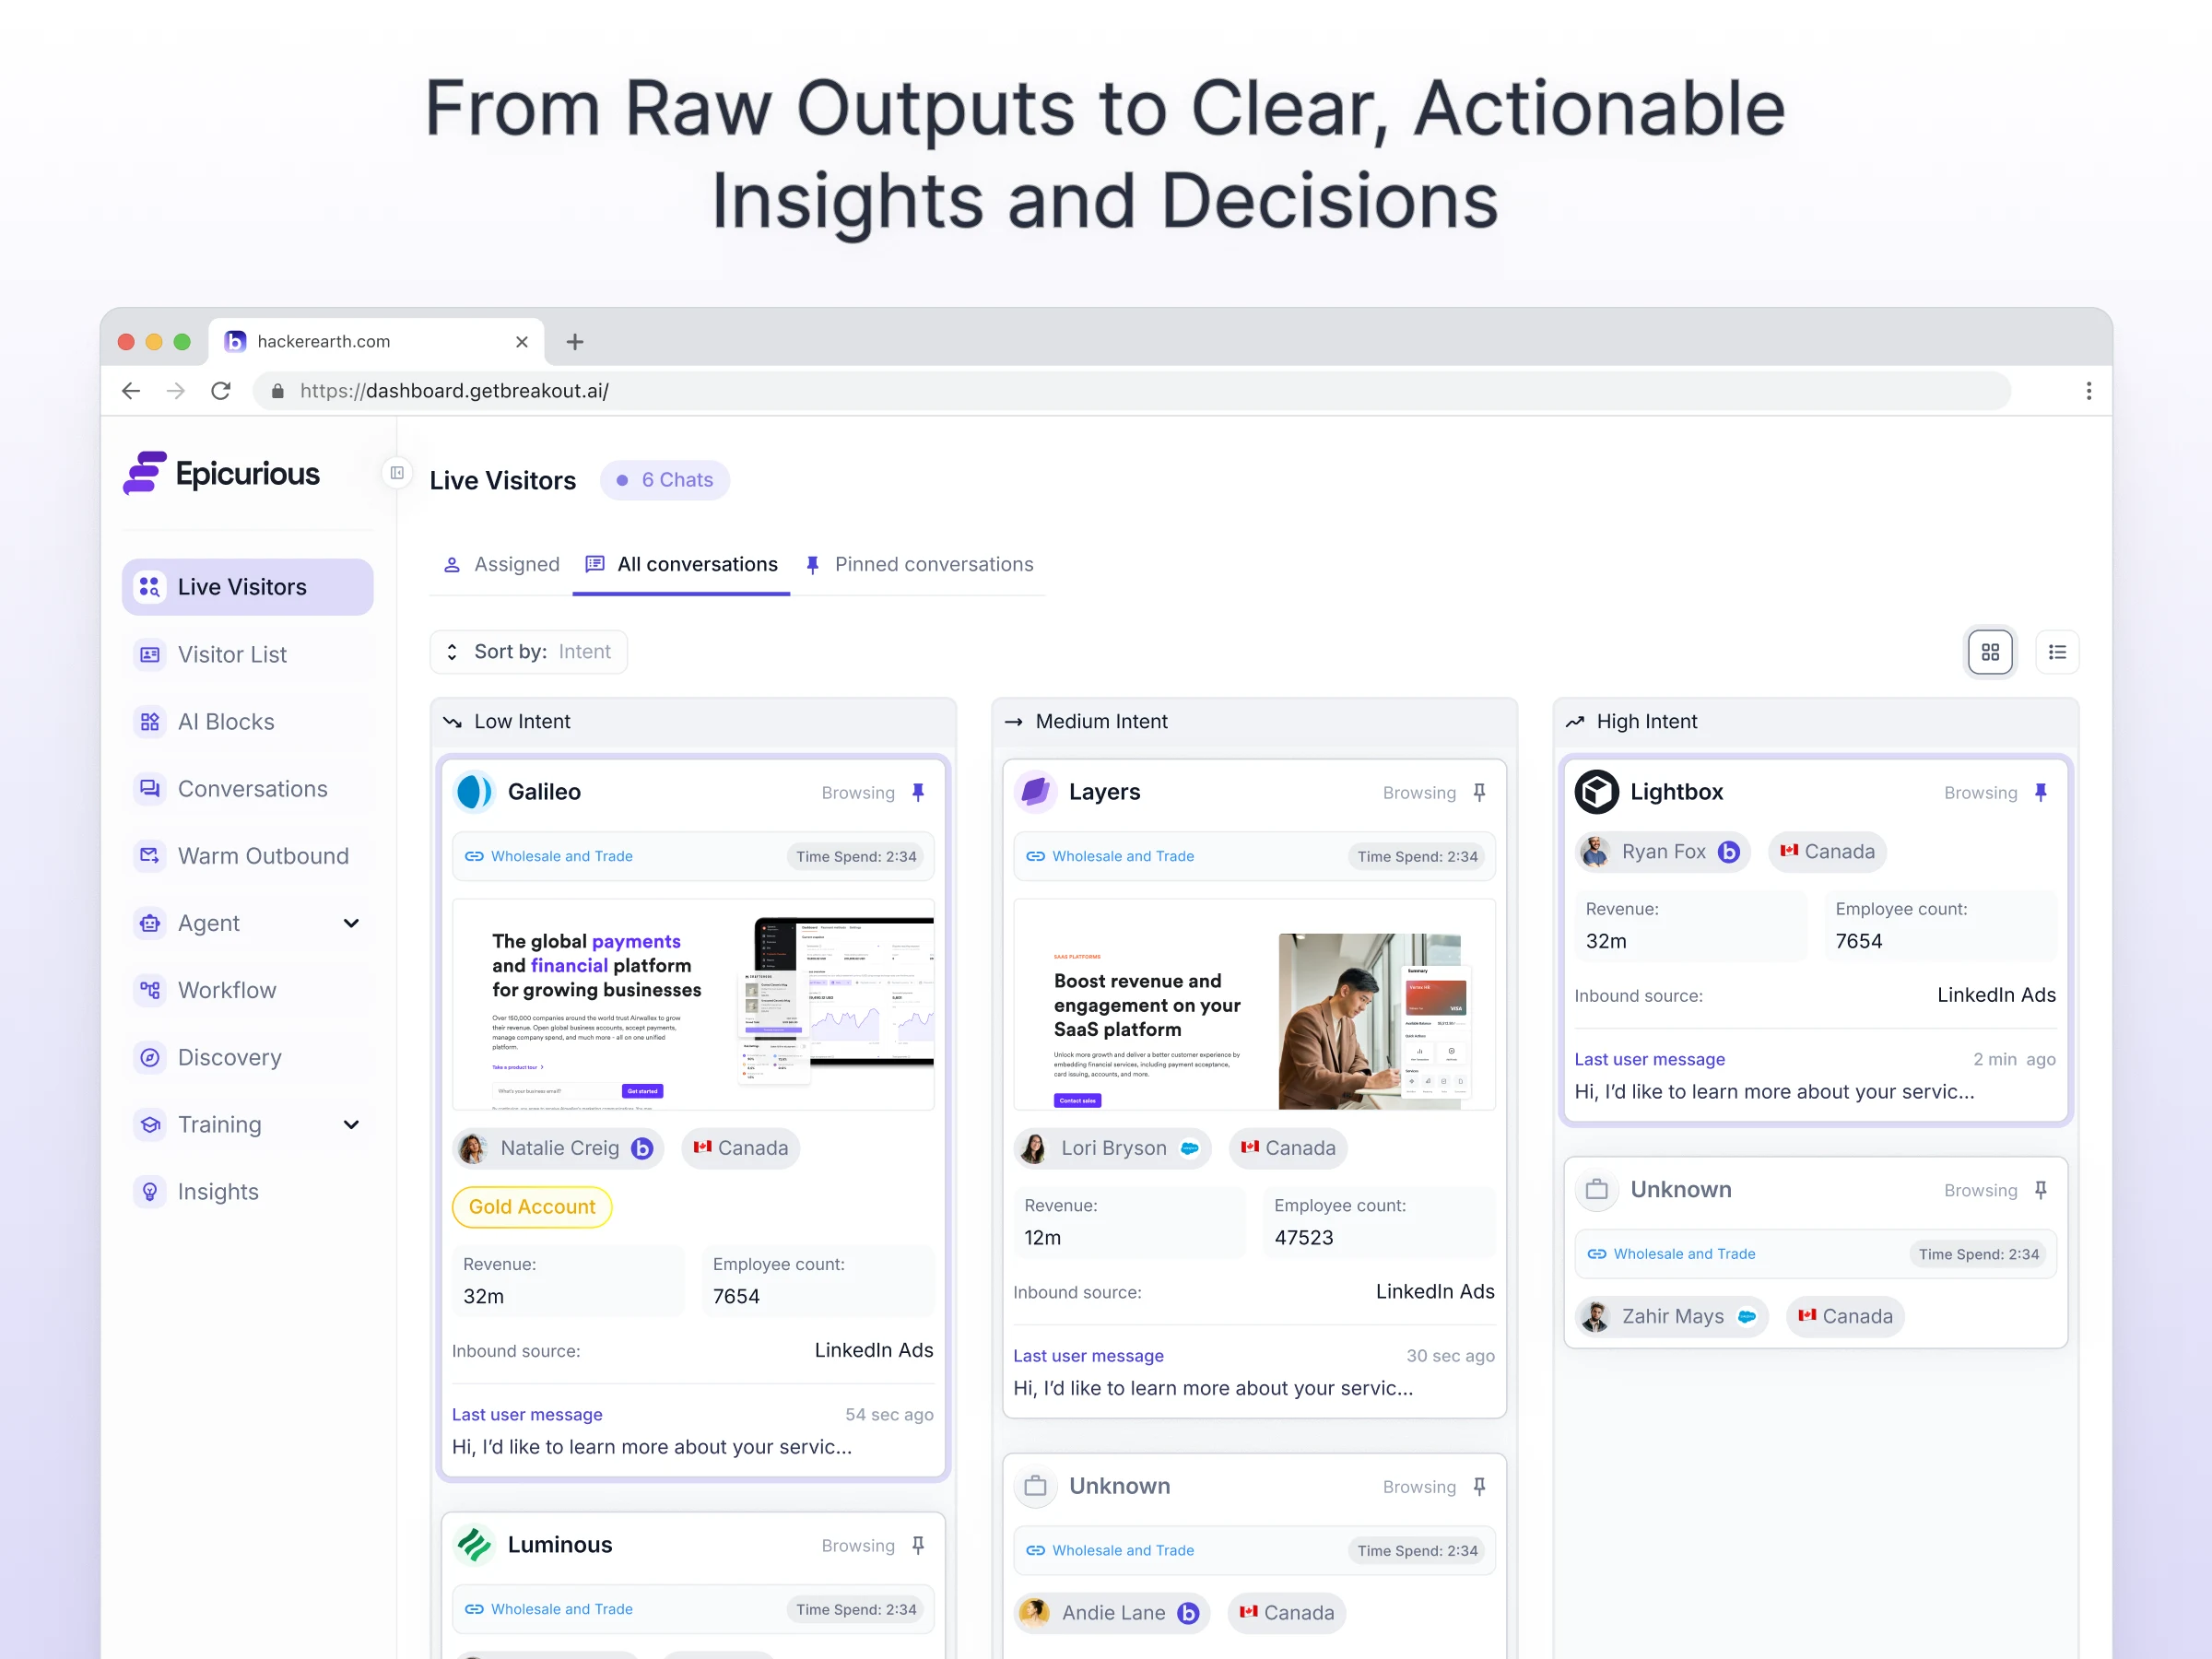Expand the Agent menu chevron
The height and width of the screenshot is (1659, 2212).
tap(351, 923)
